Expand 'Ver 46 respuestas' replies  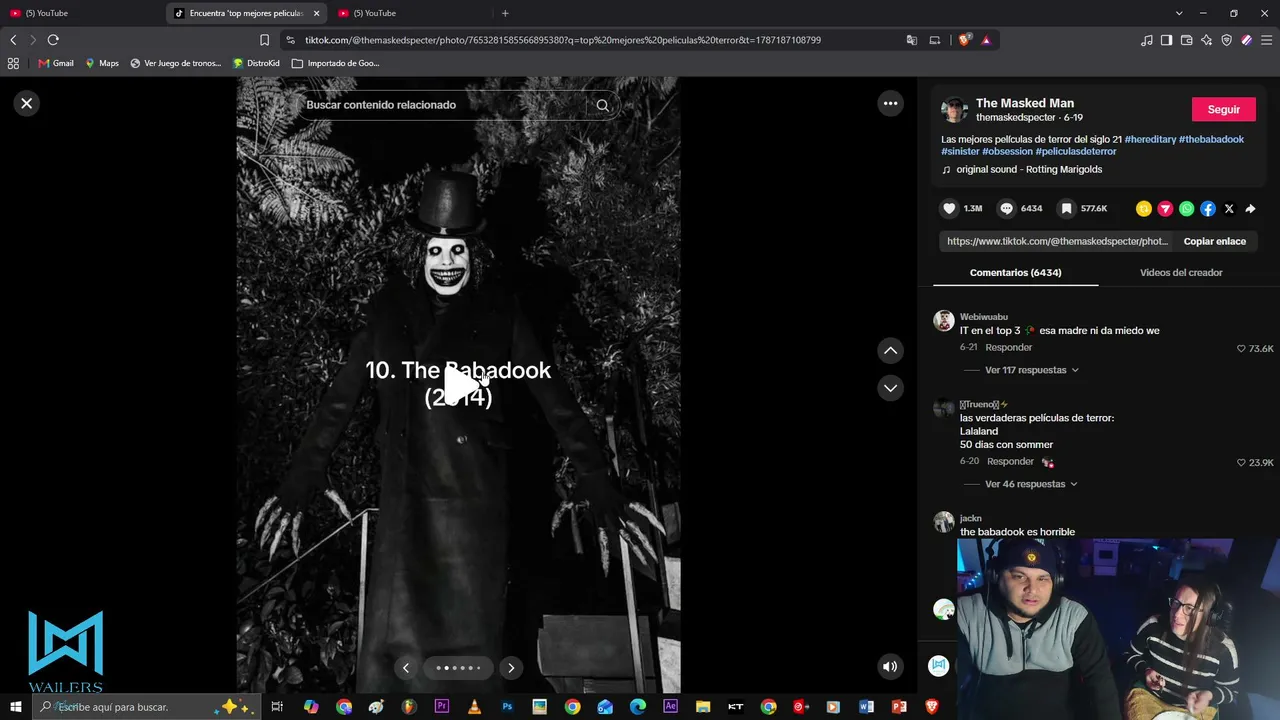1032,484
